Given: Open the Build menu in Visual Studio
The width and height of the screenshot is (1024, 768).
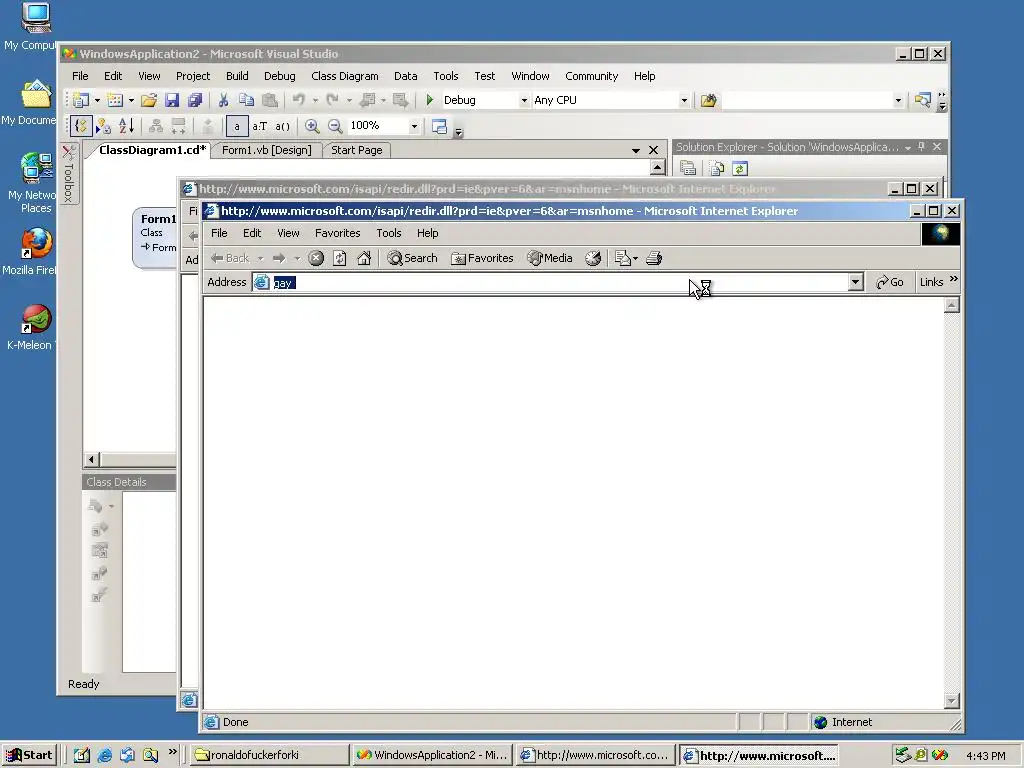Looking at the screenshot, I should [x=237, y=76].
